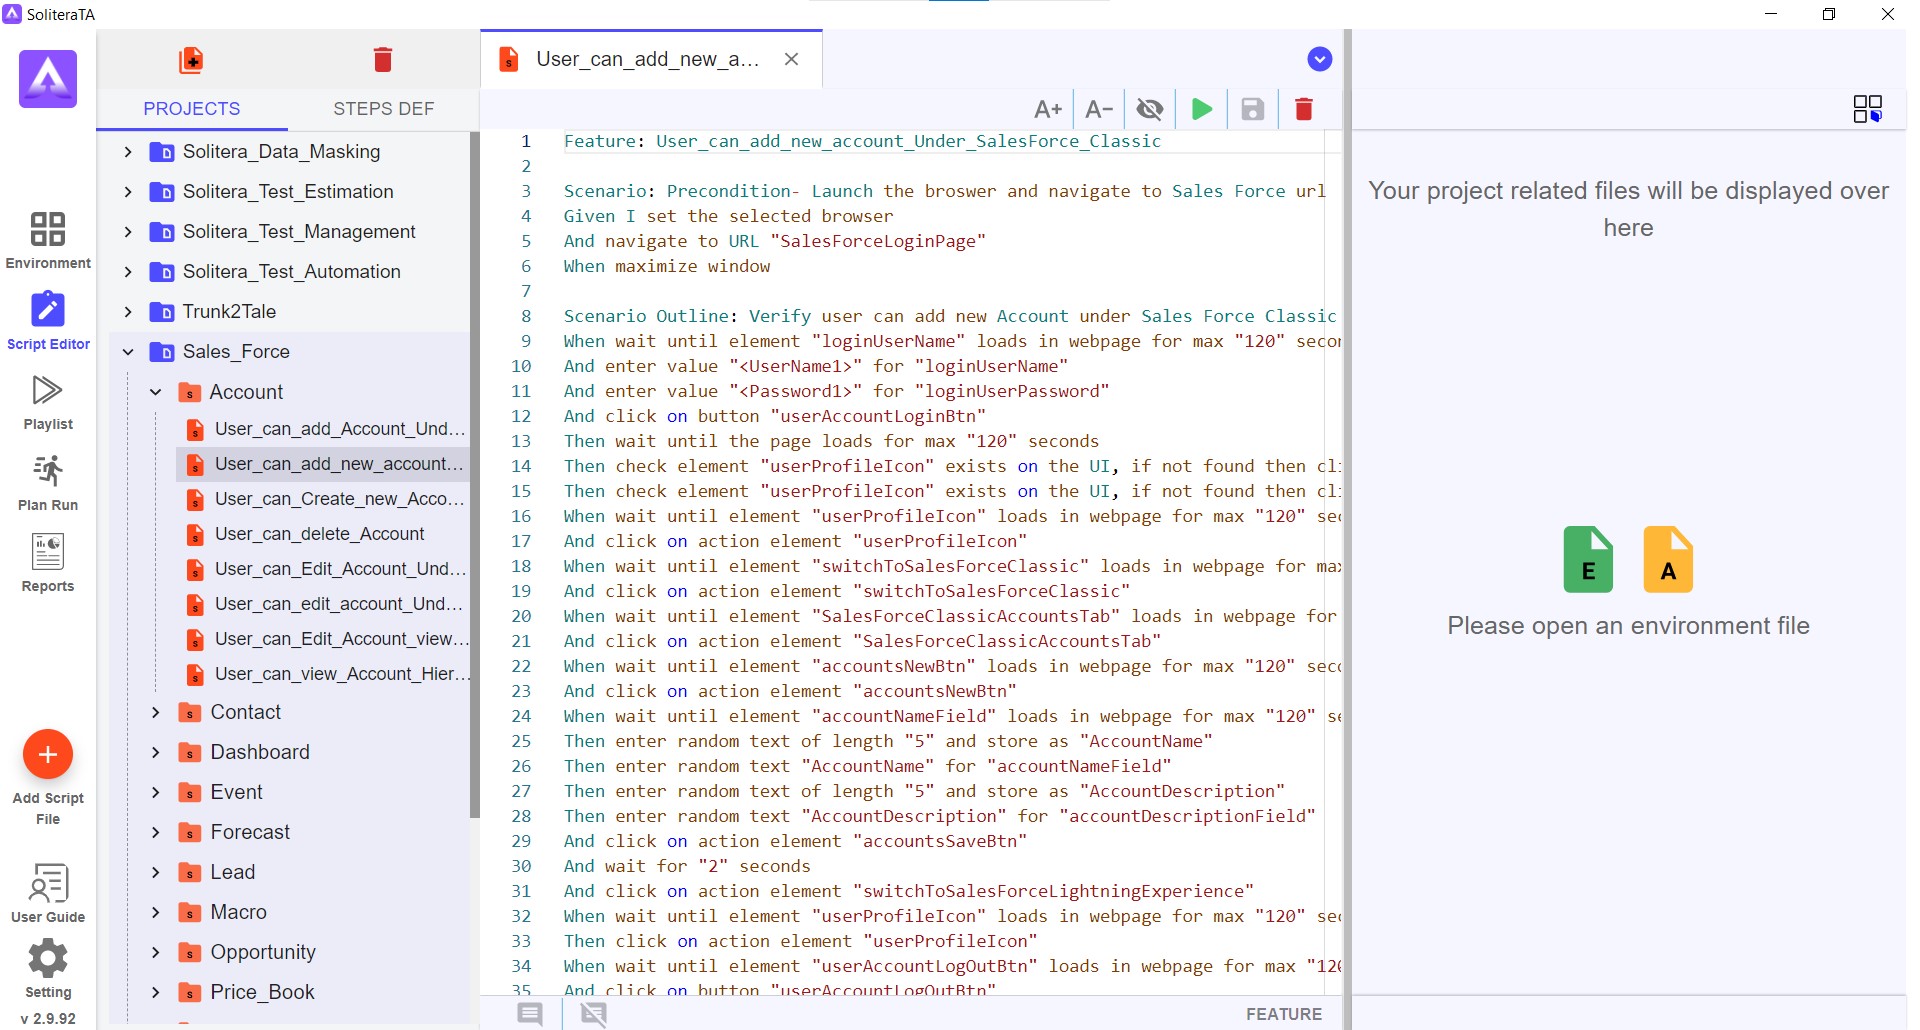The width and height of the screenshot is (1920, 1030).
Task: Click editor line 1 Feature text
Action: [862, 141]
